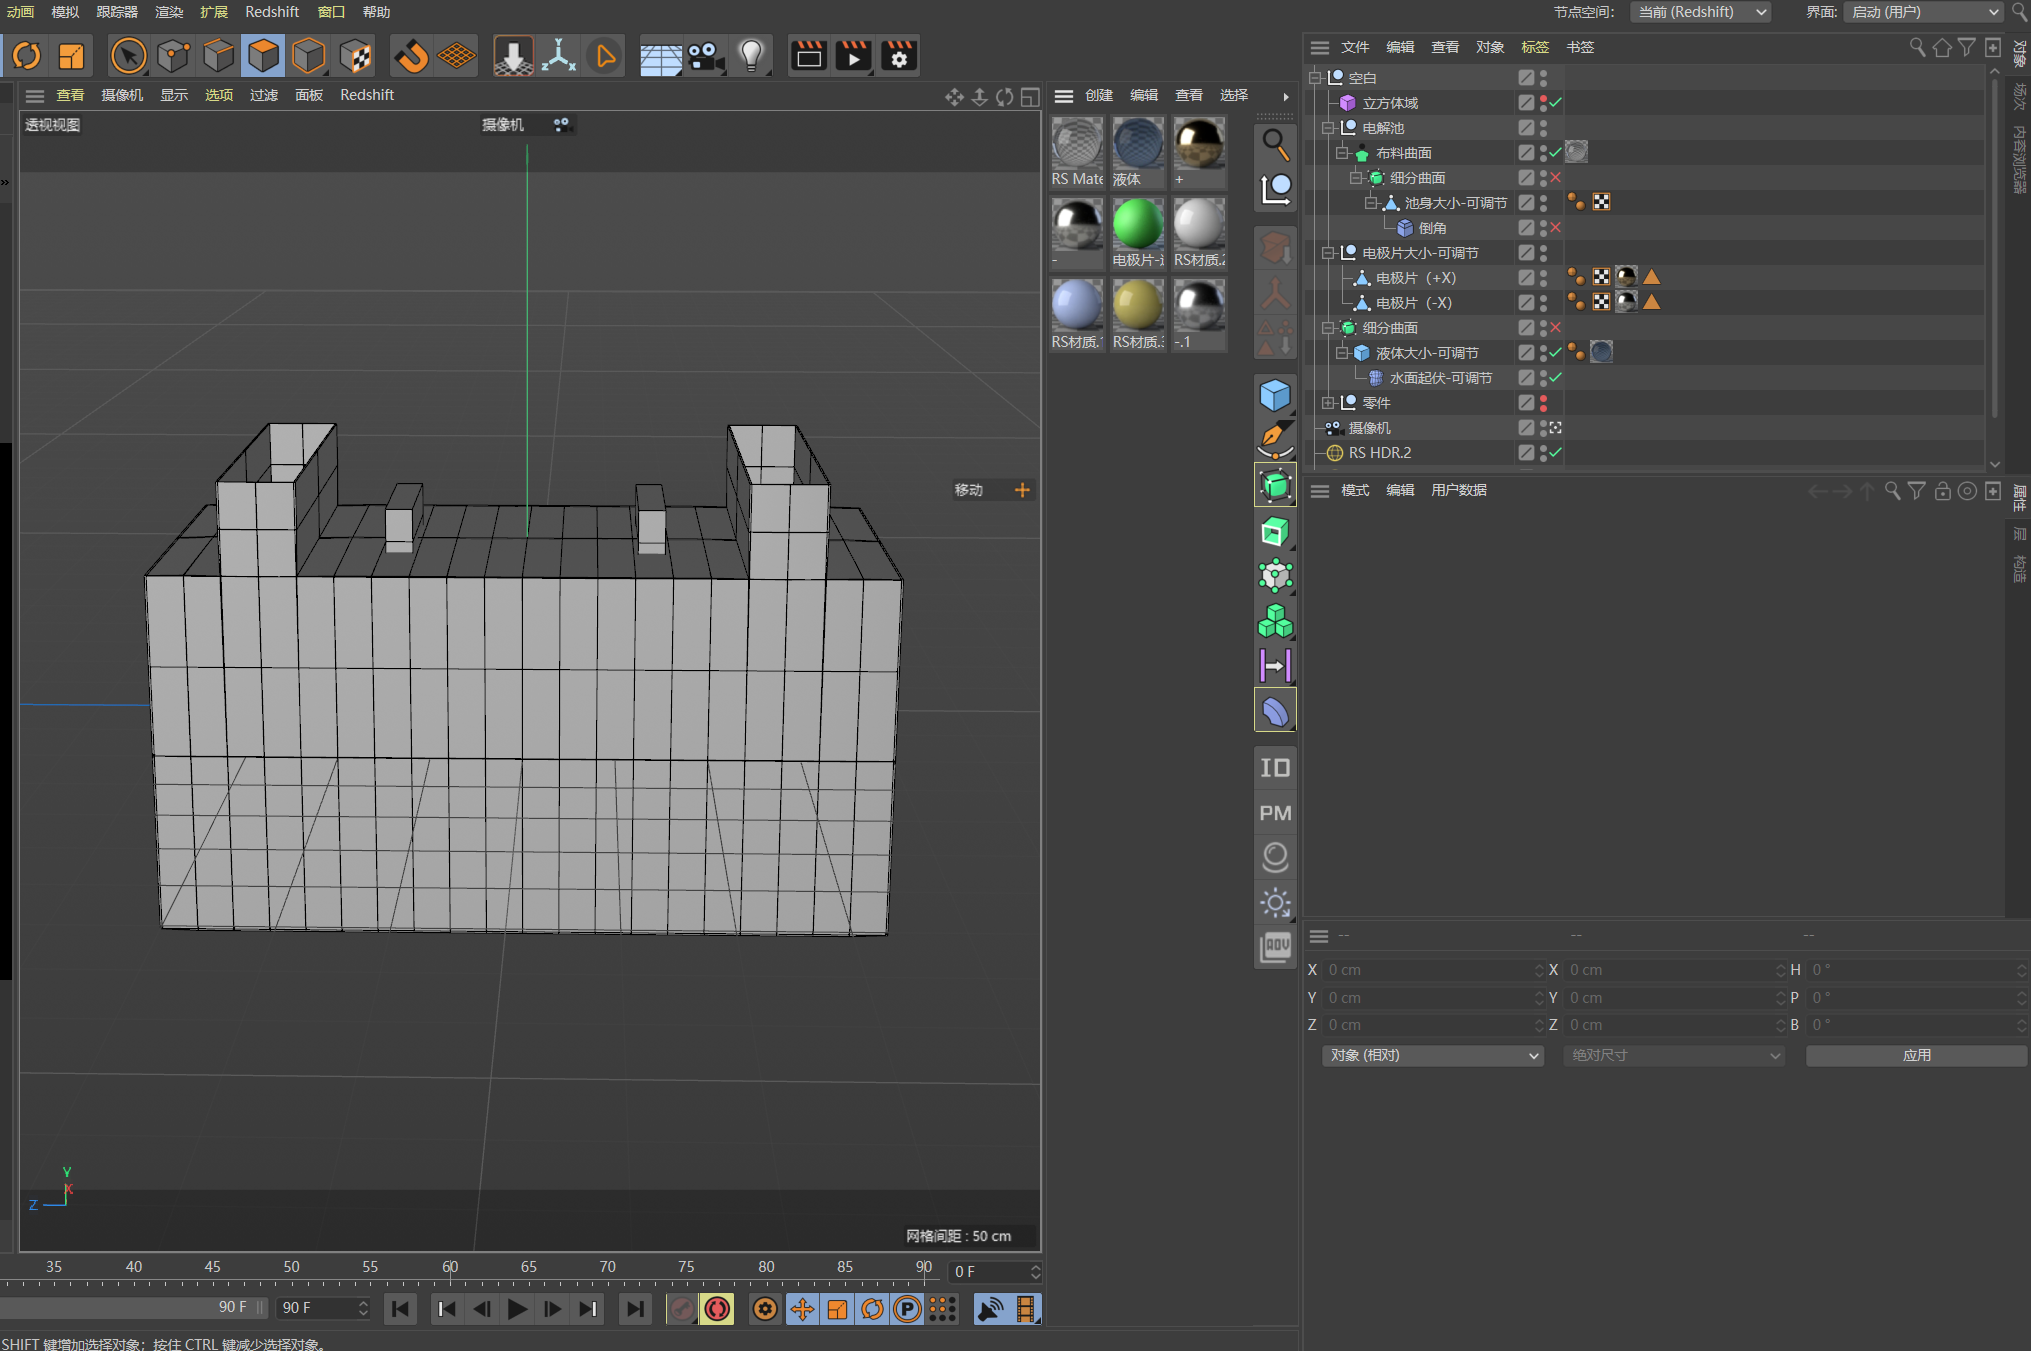Toggle enable state of 倒角
Viewport: 2031px width, 1351px height.
click(1555, 227)
